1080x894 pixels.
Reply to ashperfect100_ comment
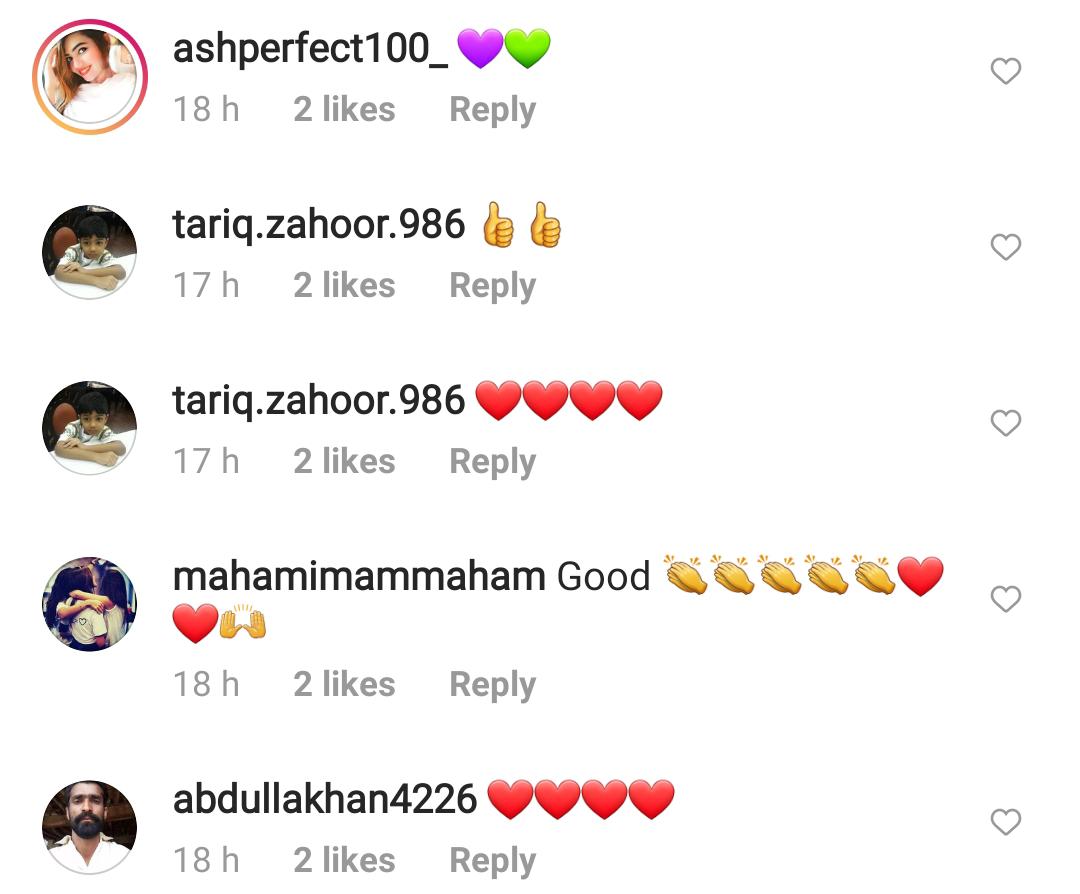tap(492, 110)
